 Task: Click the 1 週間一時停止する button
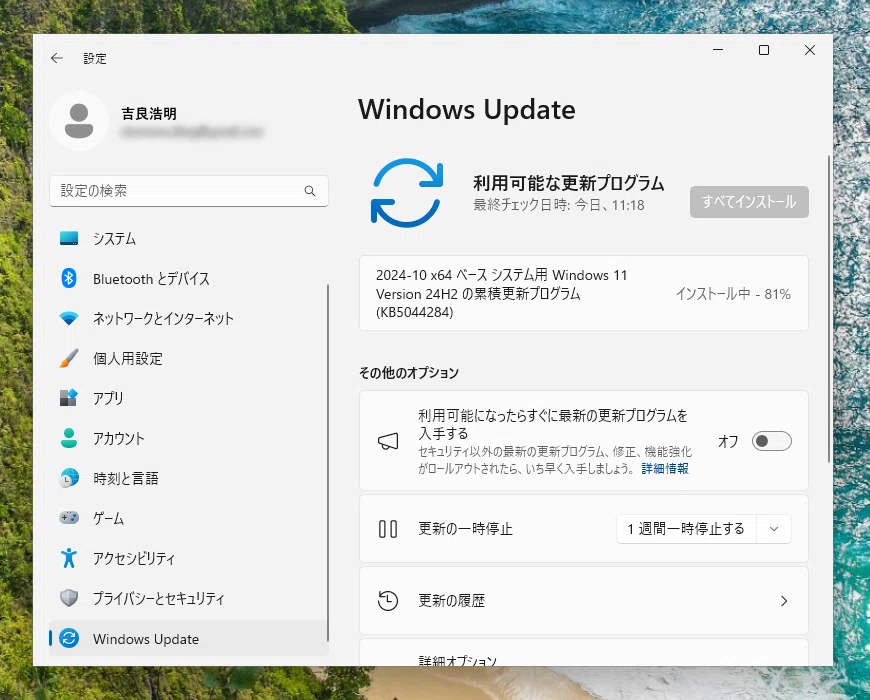[x=686, y=529]
